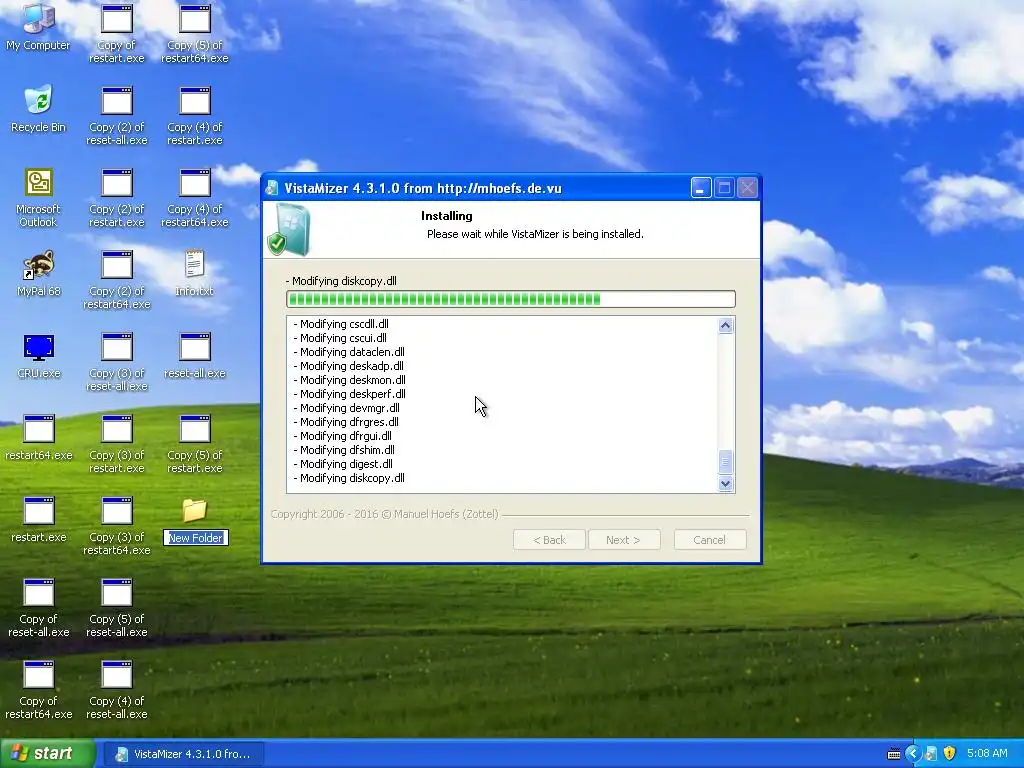Image resolution: width=1024 pixels, height=768 pixels.
Task: Click 'Please wait while VistaMizer is being installed'
Action: point(535,234)
